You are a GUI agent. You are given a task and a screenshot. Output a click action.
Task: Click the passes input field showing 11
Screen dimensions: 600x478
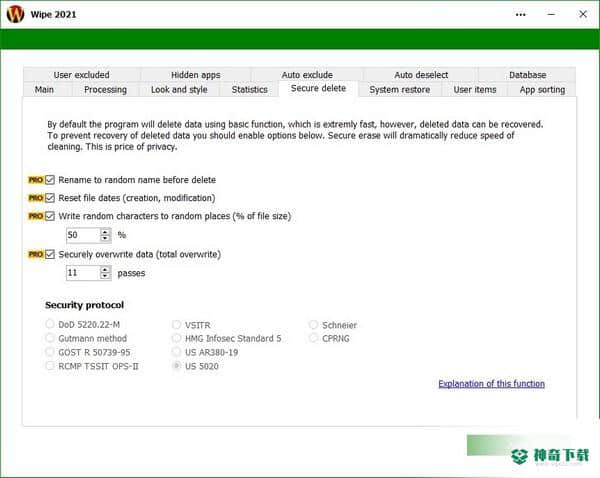click(83, 273)
